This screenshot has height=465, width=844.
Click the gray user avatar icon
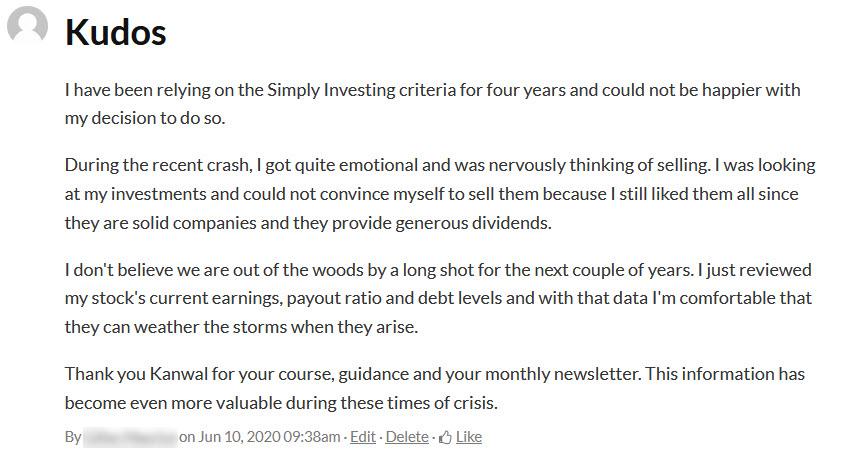click(27, 26)
